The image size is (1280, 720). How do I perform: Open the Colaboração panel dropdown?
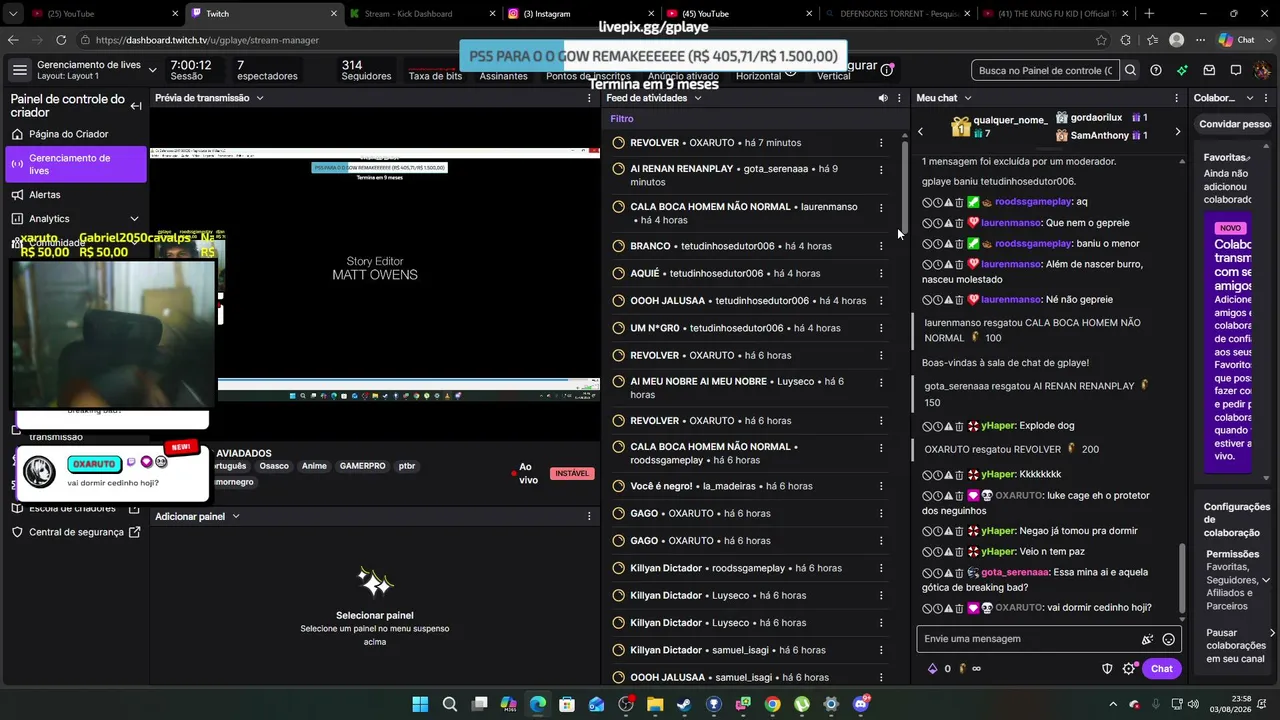click(1250, 98)
